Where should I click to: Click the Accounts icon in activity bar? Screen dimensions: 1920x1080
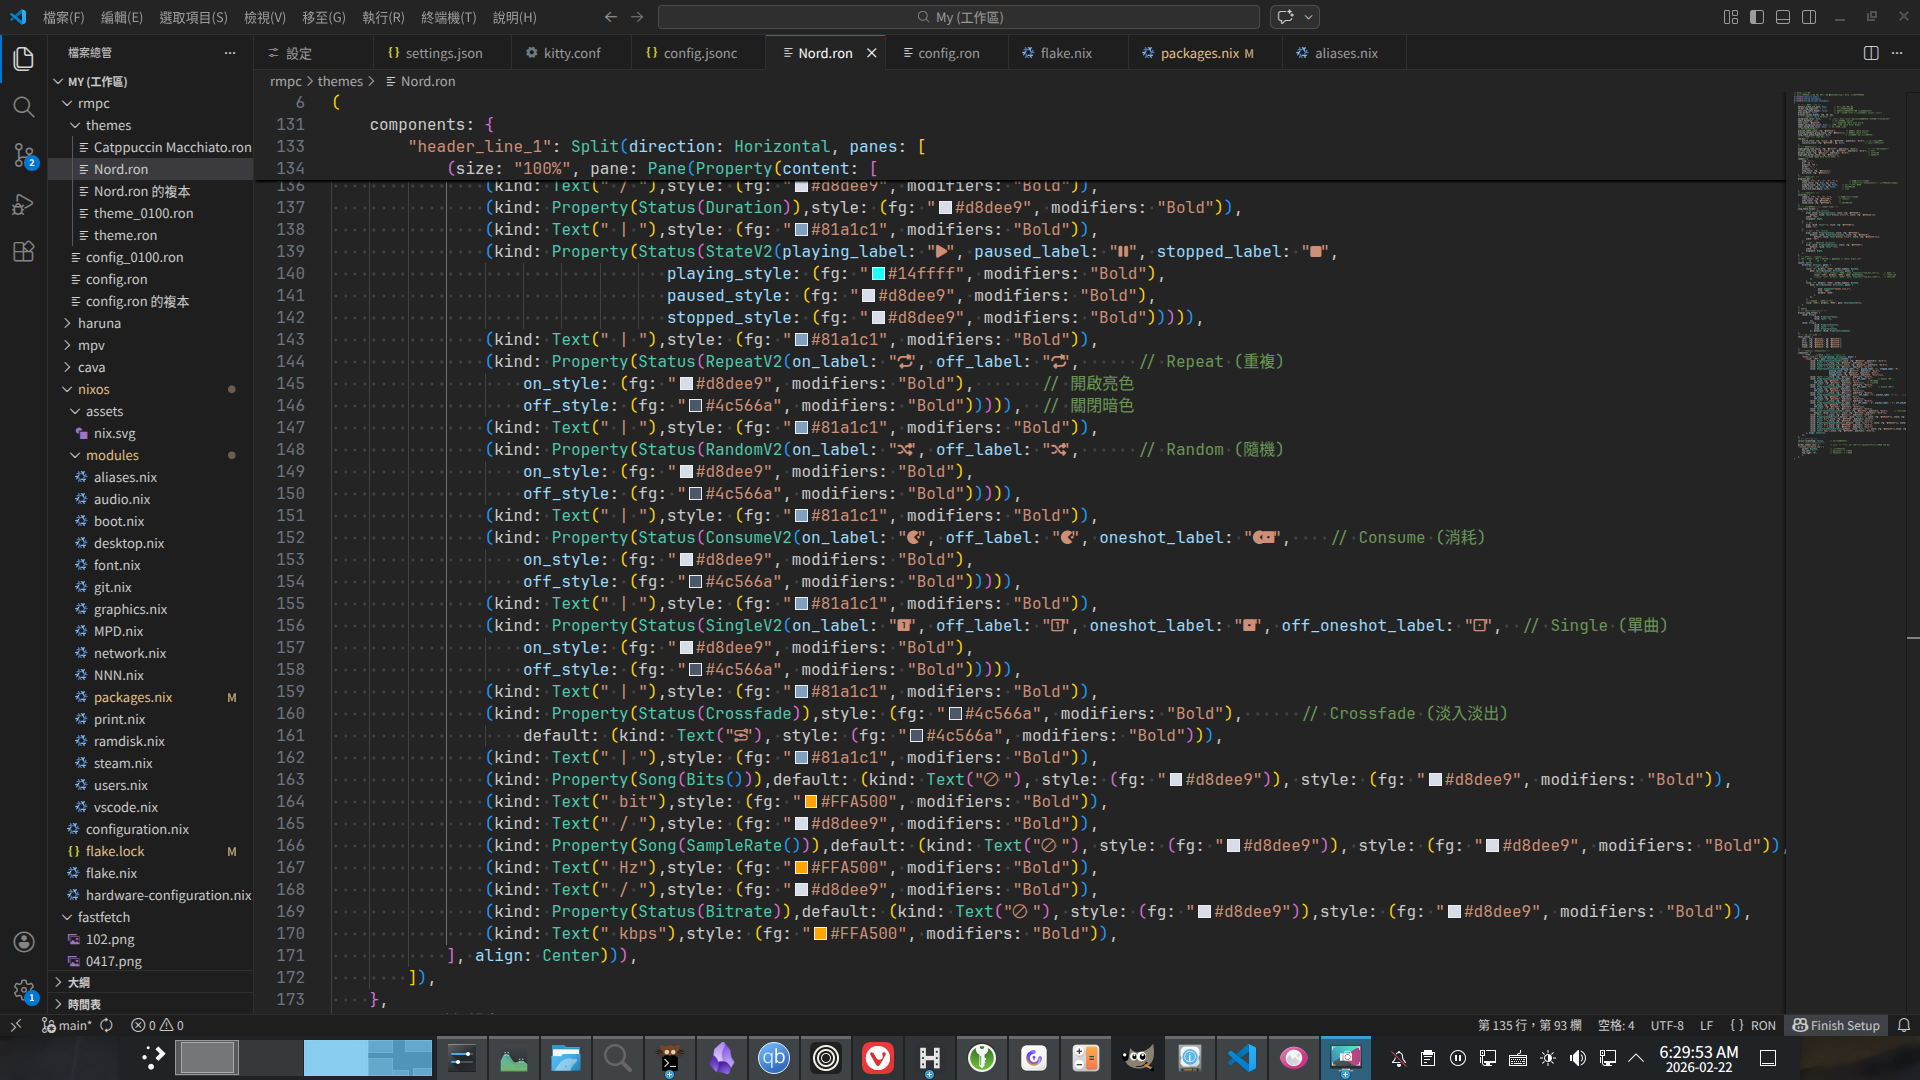(24, 942)
